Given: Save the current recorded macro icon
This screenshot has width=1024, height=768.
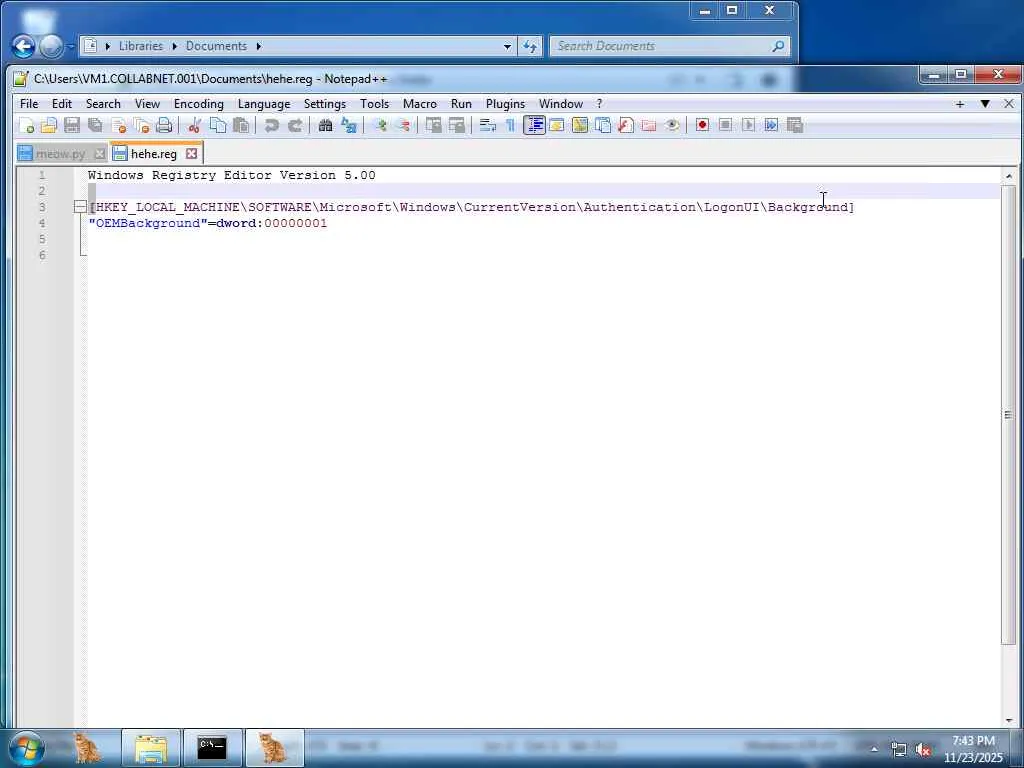Looking at the screenshot, I should click(795, 125).
